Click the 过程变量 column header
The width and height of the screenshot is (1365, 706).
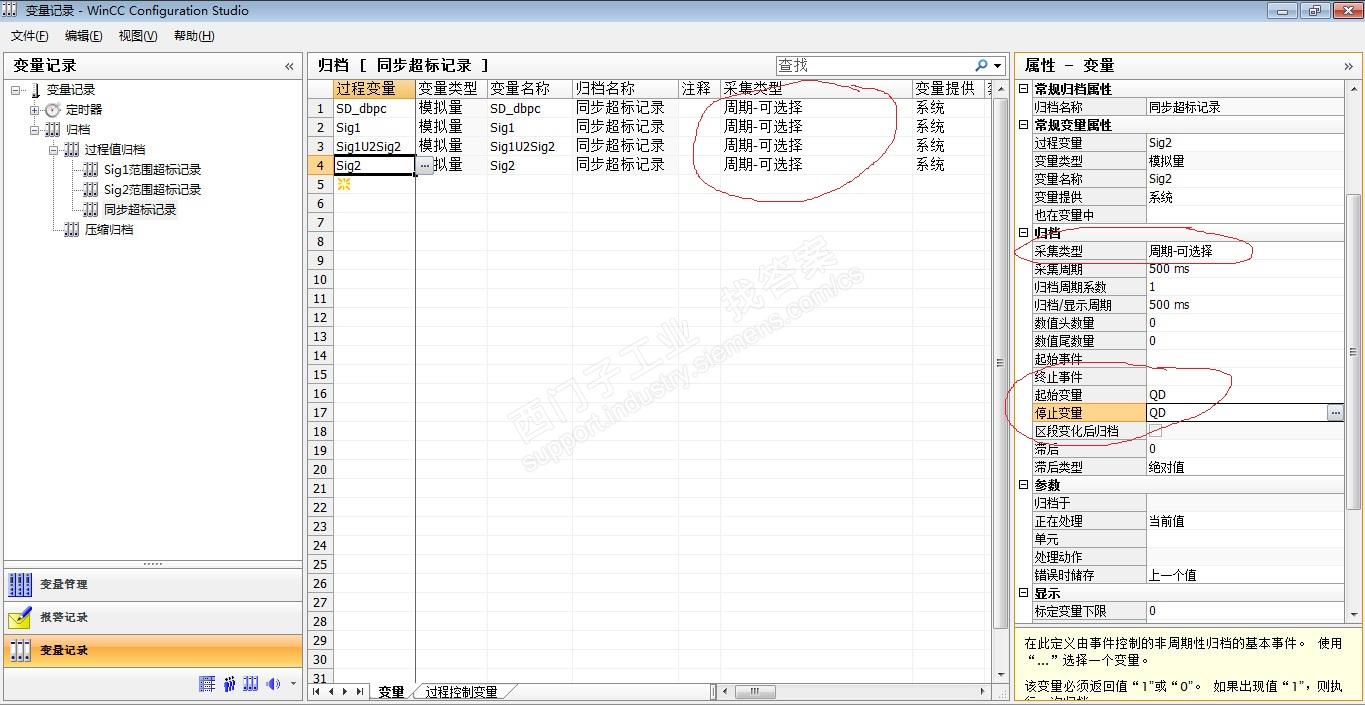[x=374, y=89]
